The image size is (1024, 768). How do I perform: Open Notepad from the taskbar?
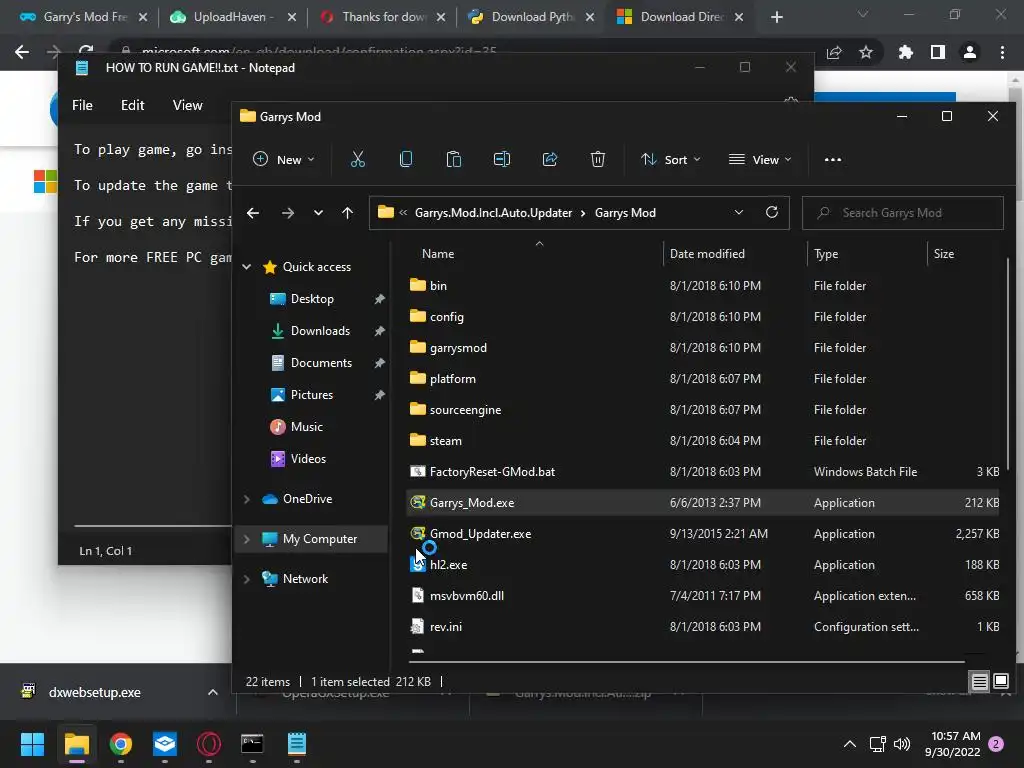click(x=296, y=744)
